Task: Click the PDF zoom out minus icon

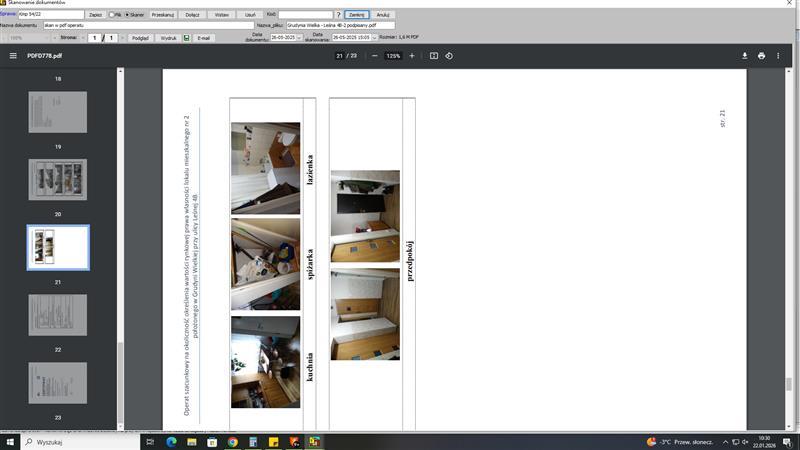Action: click(375, 56)
